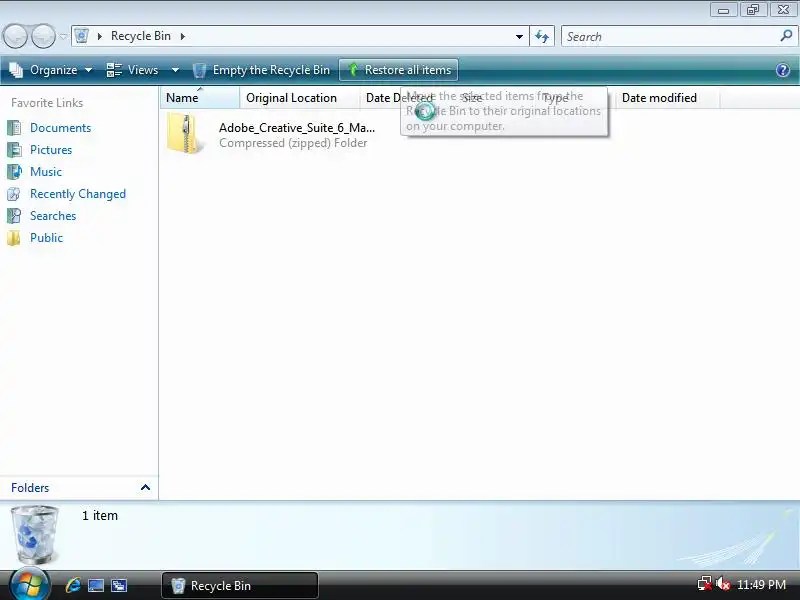Open the Recently Changed link

click(x=78, y=194)
